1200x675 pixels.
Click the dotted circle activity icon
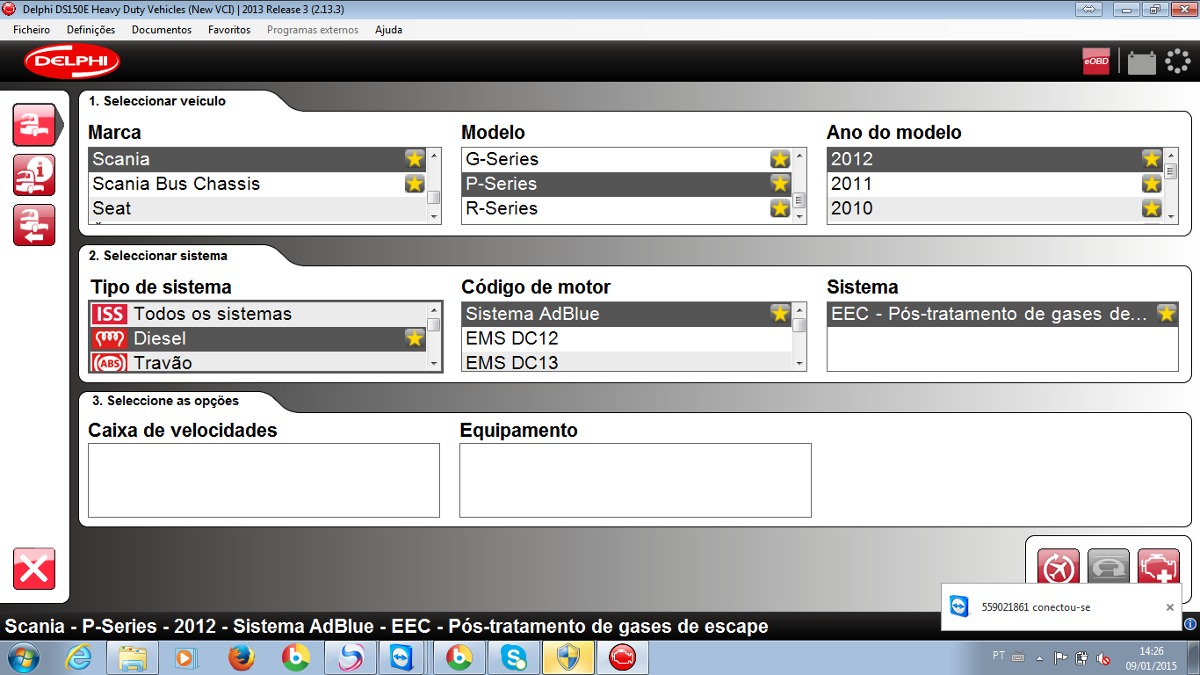[x=1178, y=61]
